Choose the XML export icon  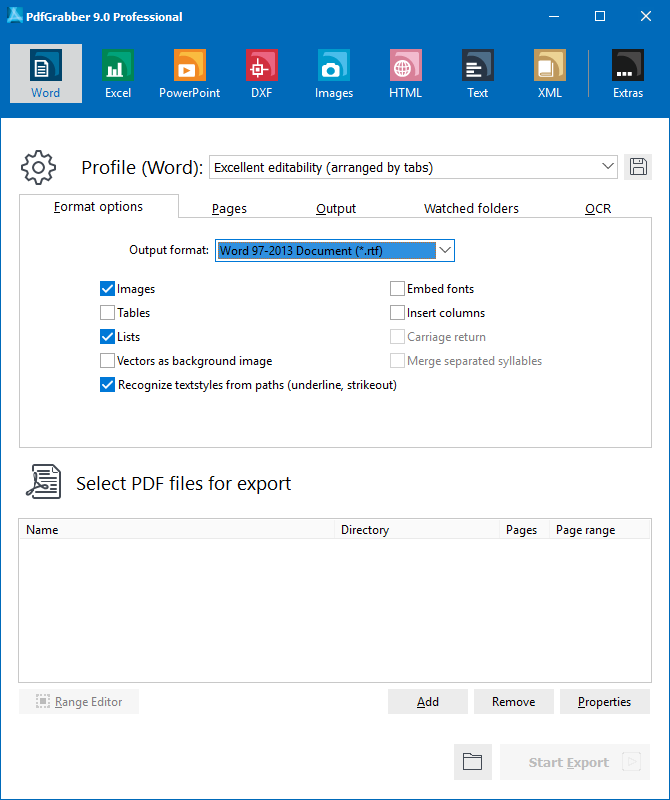tap(550, 73)
